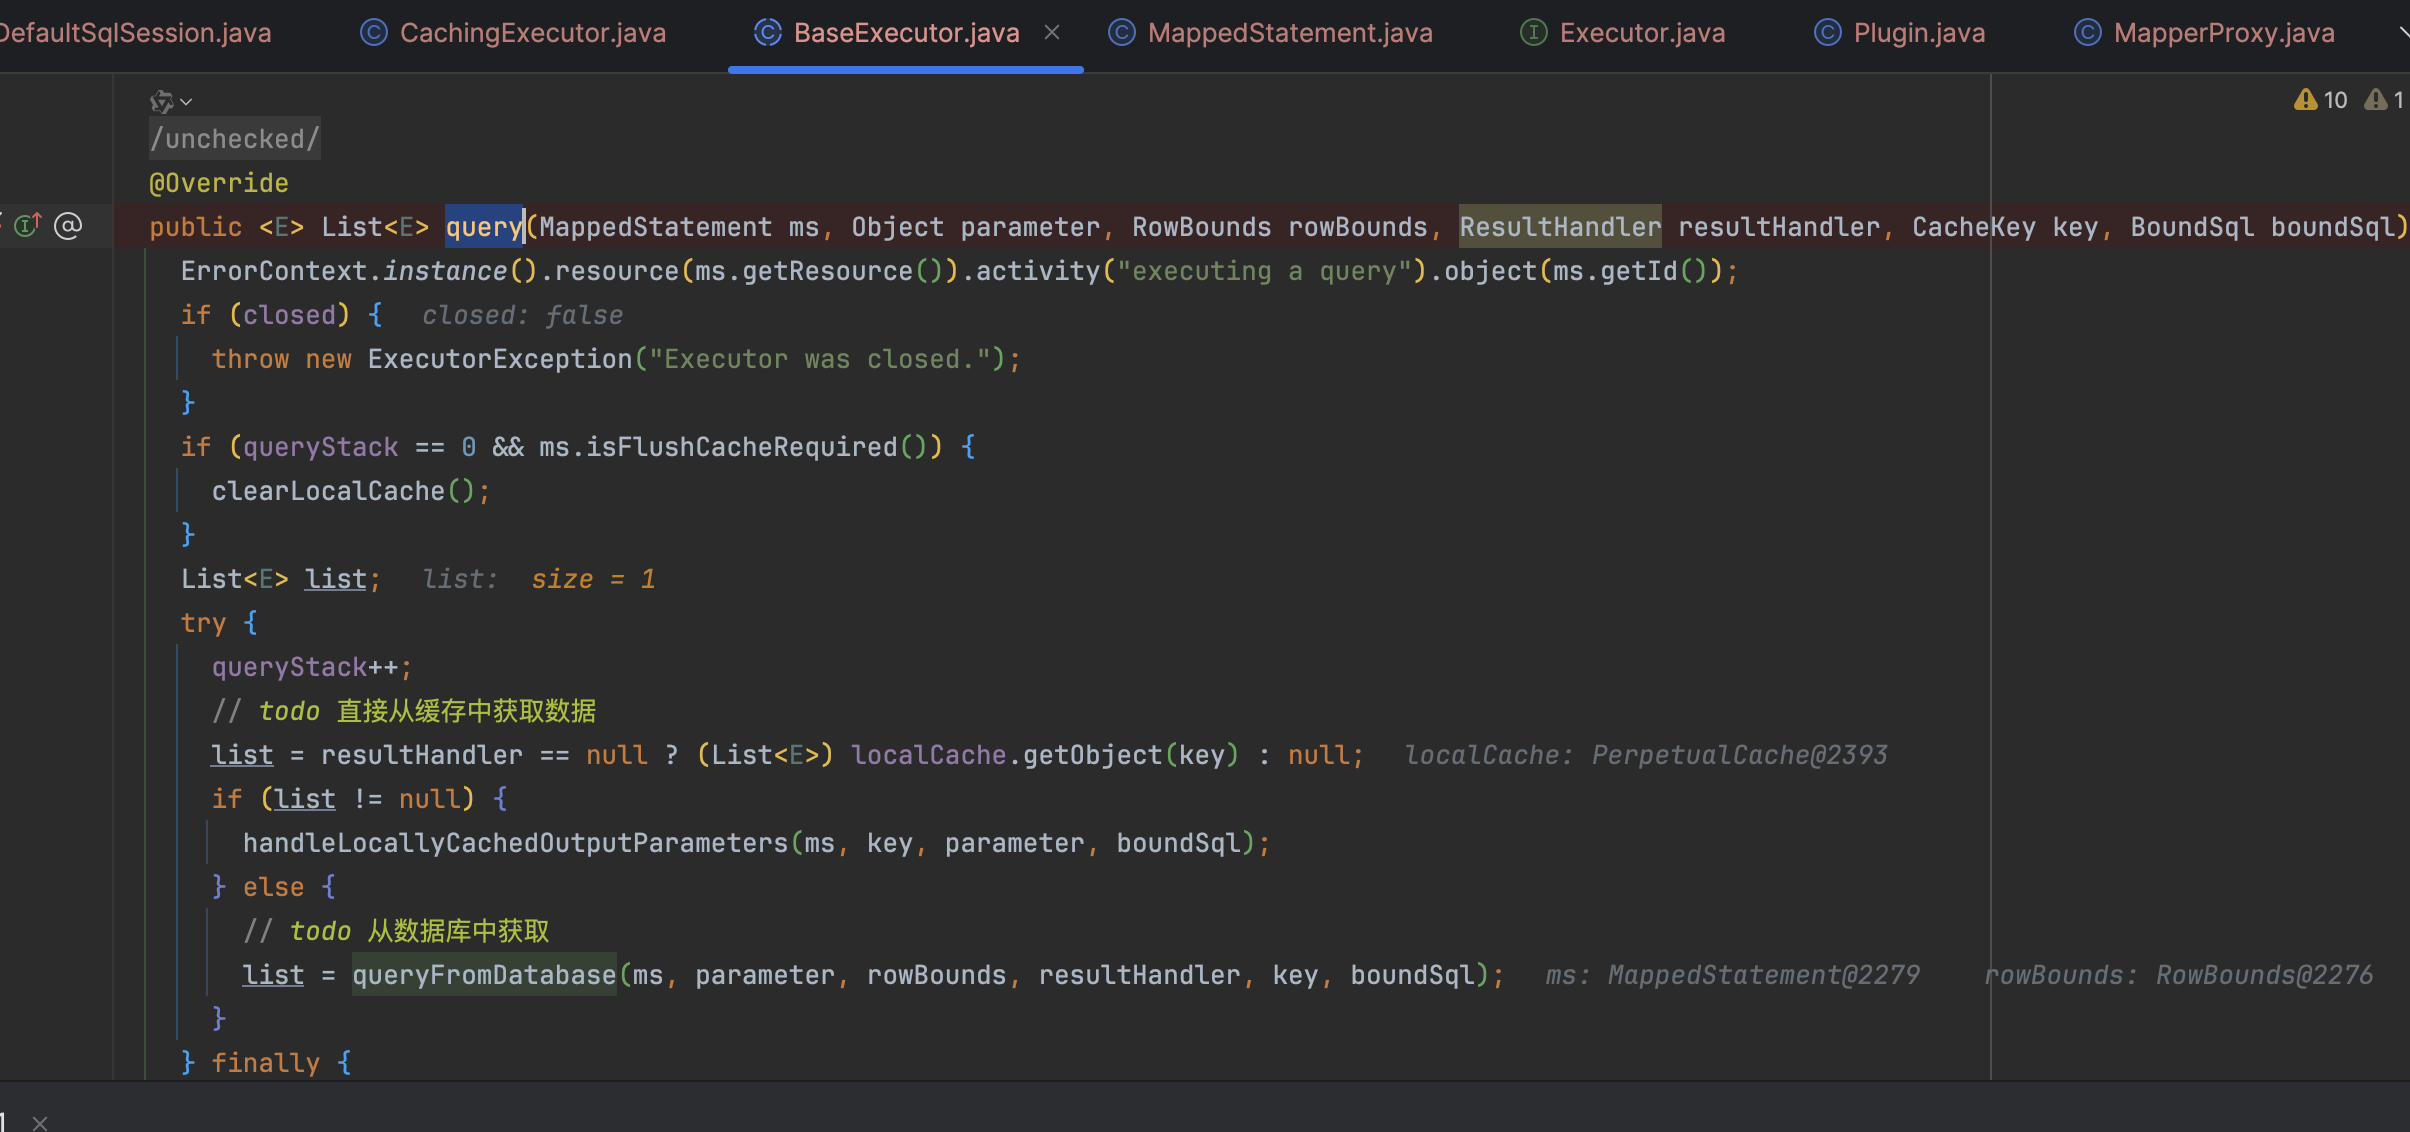Click the query method name
Viewport: 2410px width, 1132px height.
(484, 227)
